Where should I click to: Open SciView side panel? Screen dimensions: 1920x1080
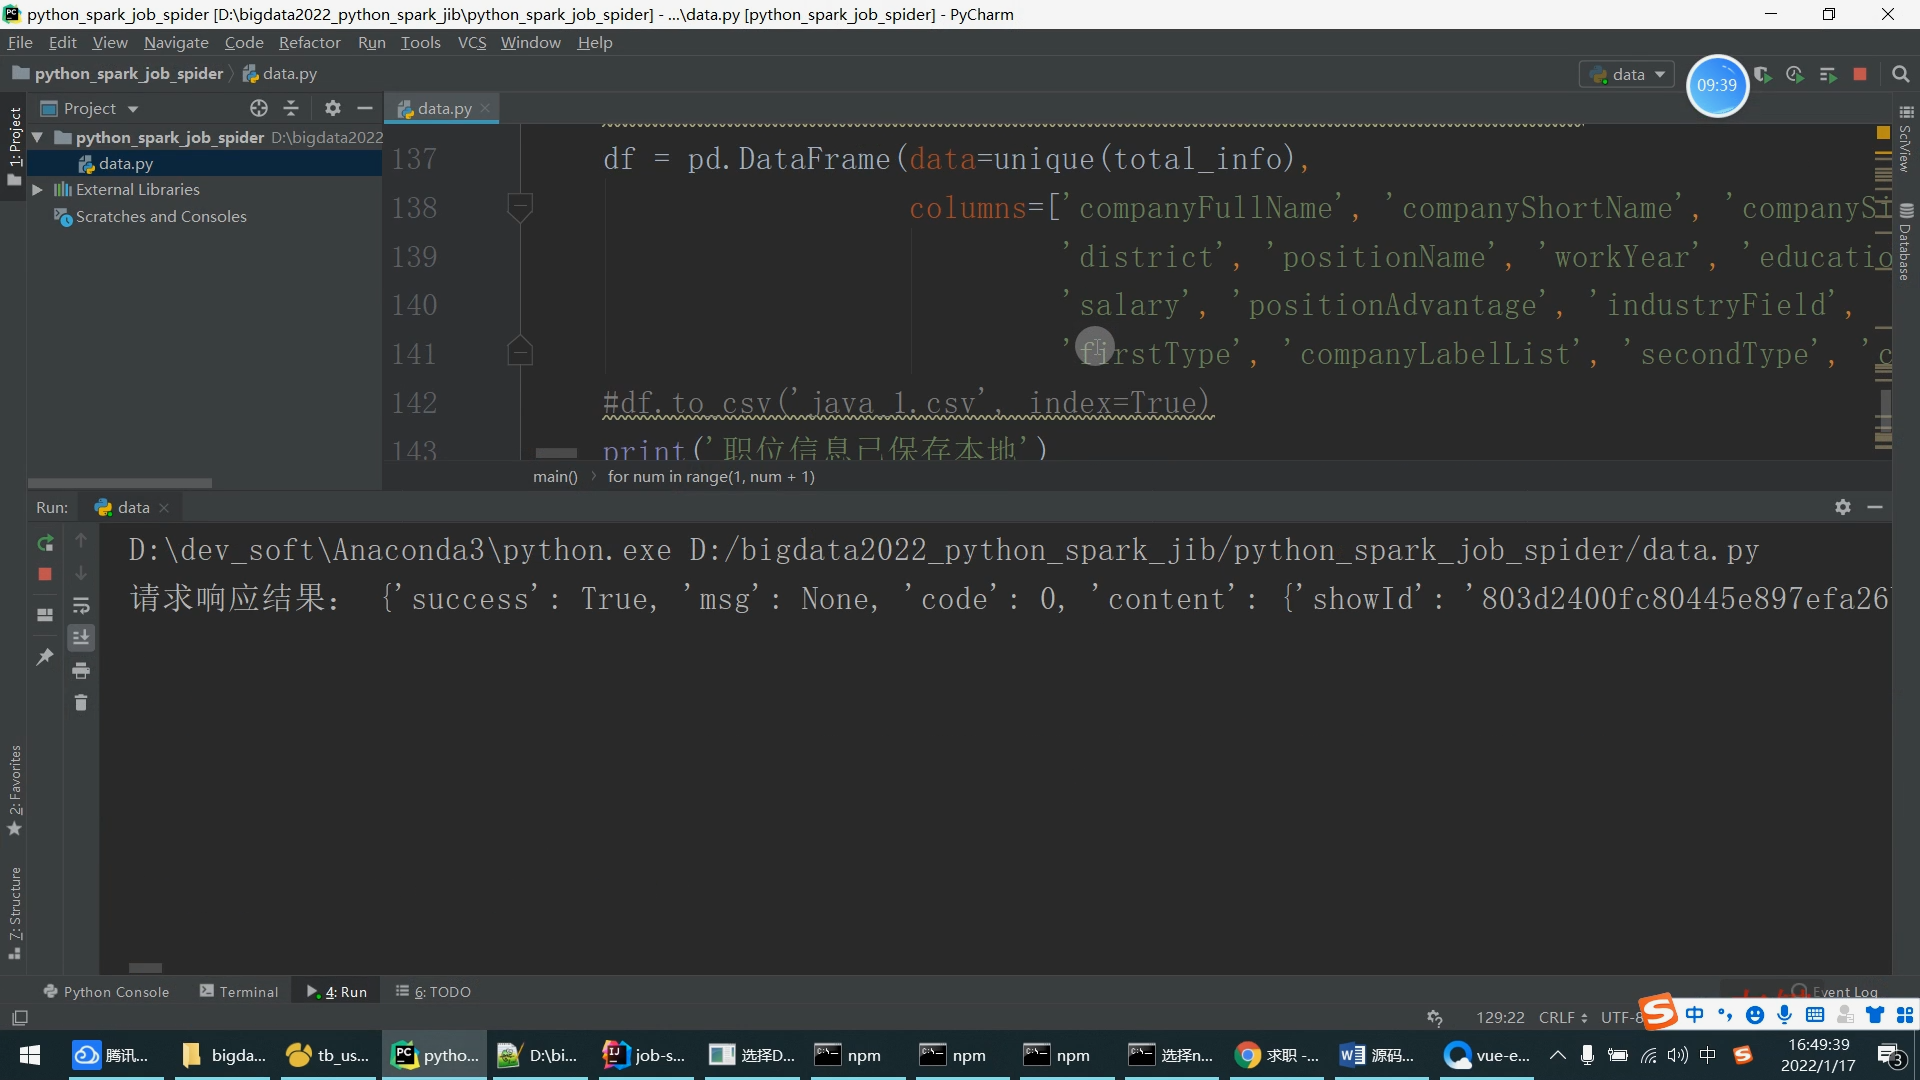(x=1906, y=139)
